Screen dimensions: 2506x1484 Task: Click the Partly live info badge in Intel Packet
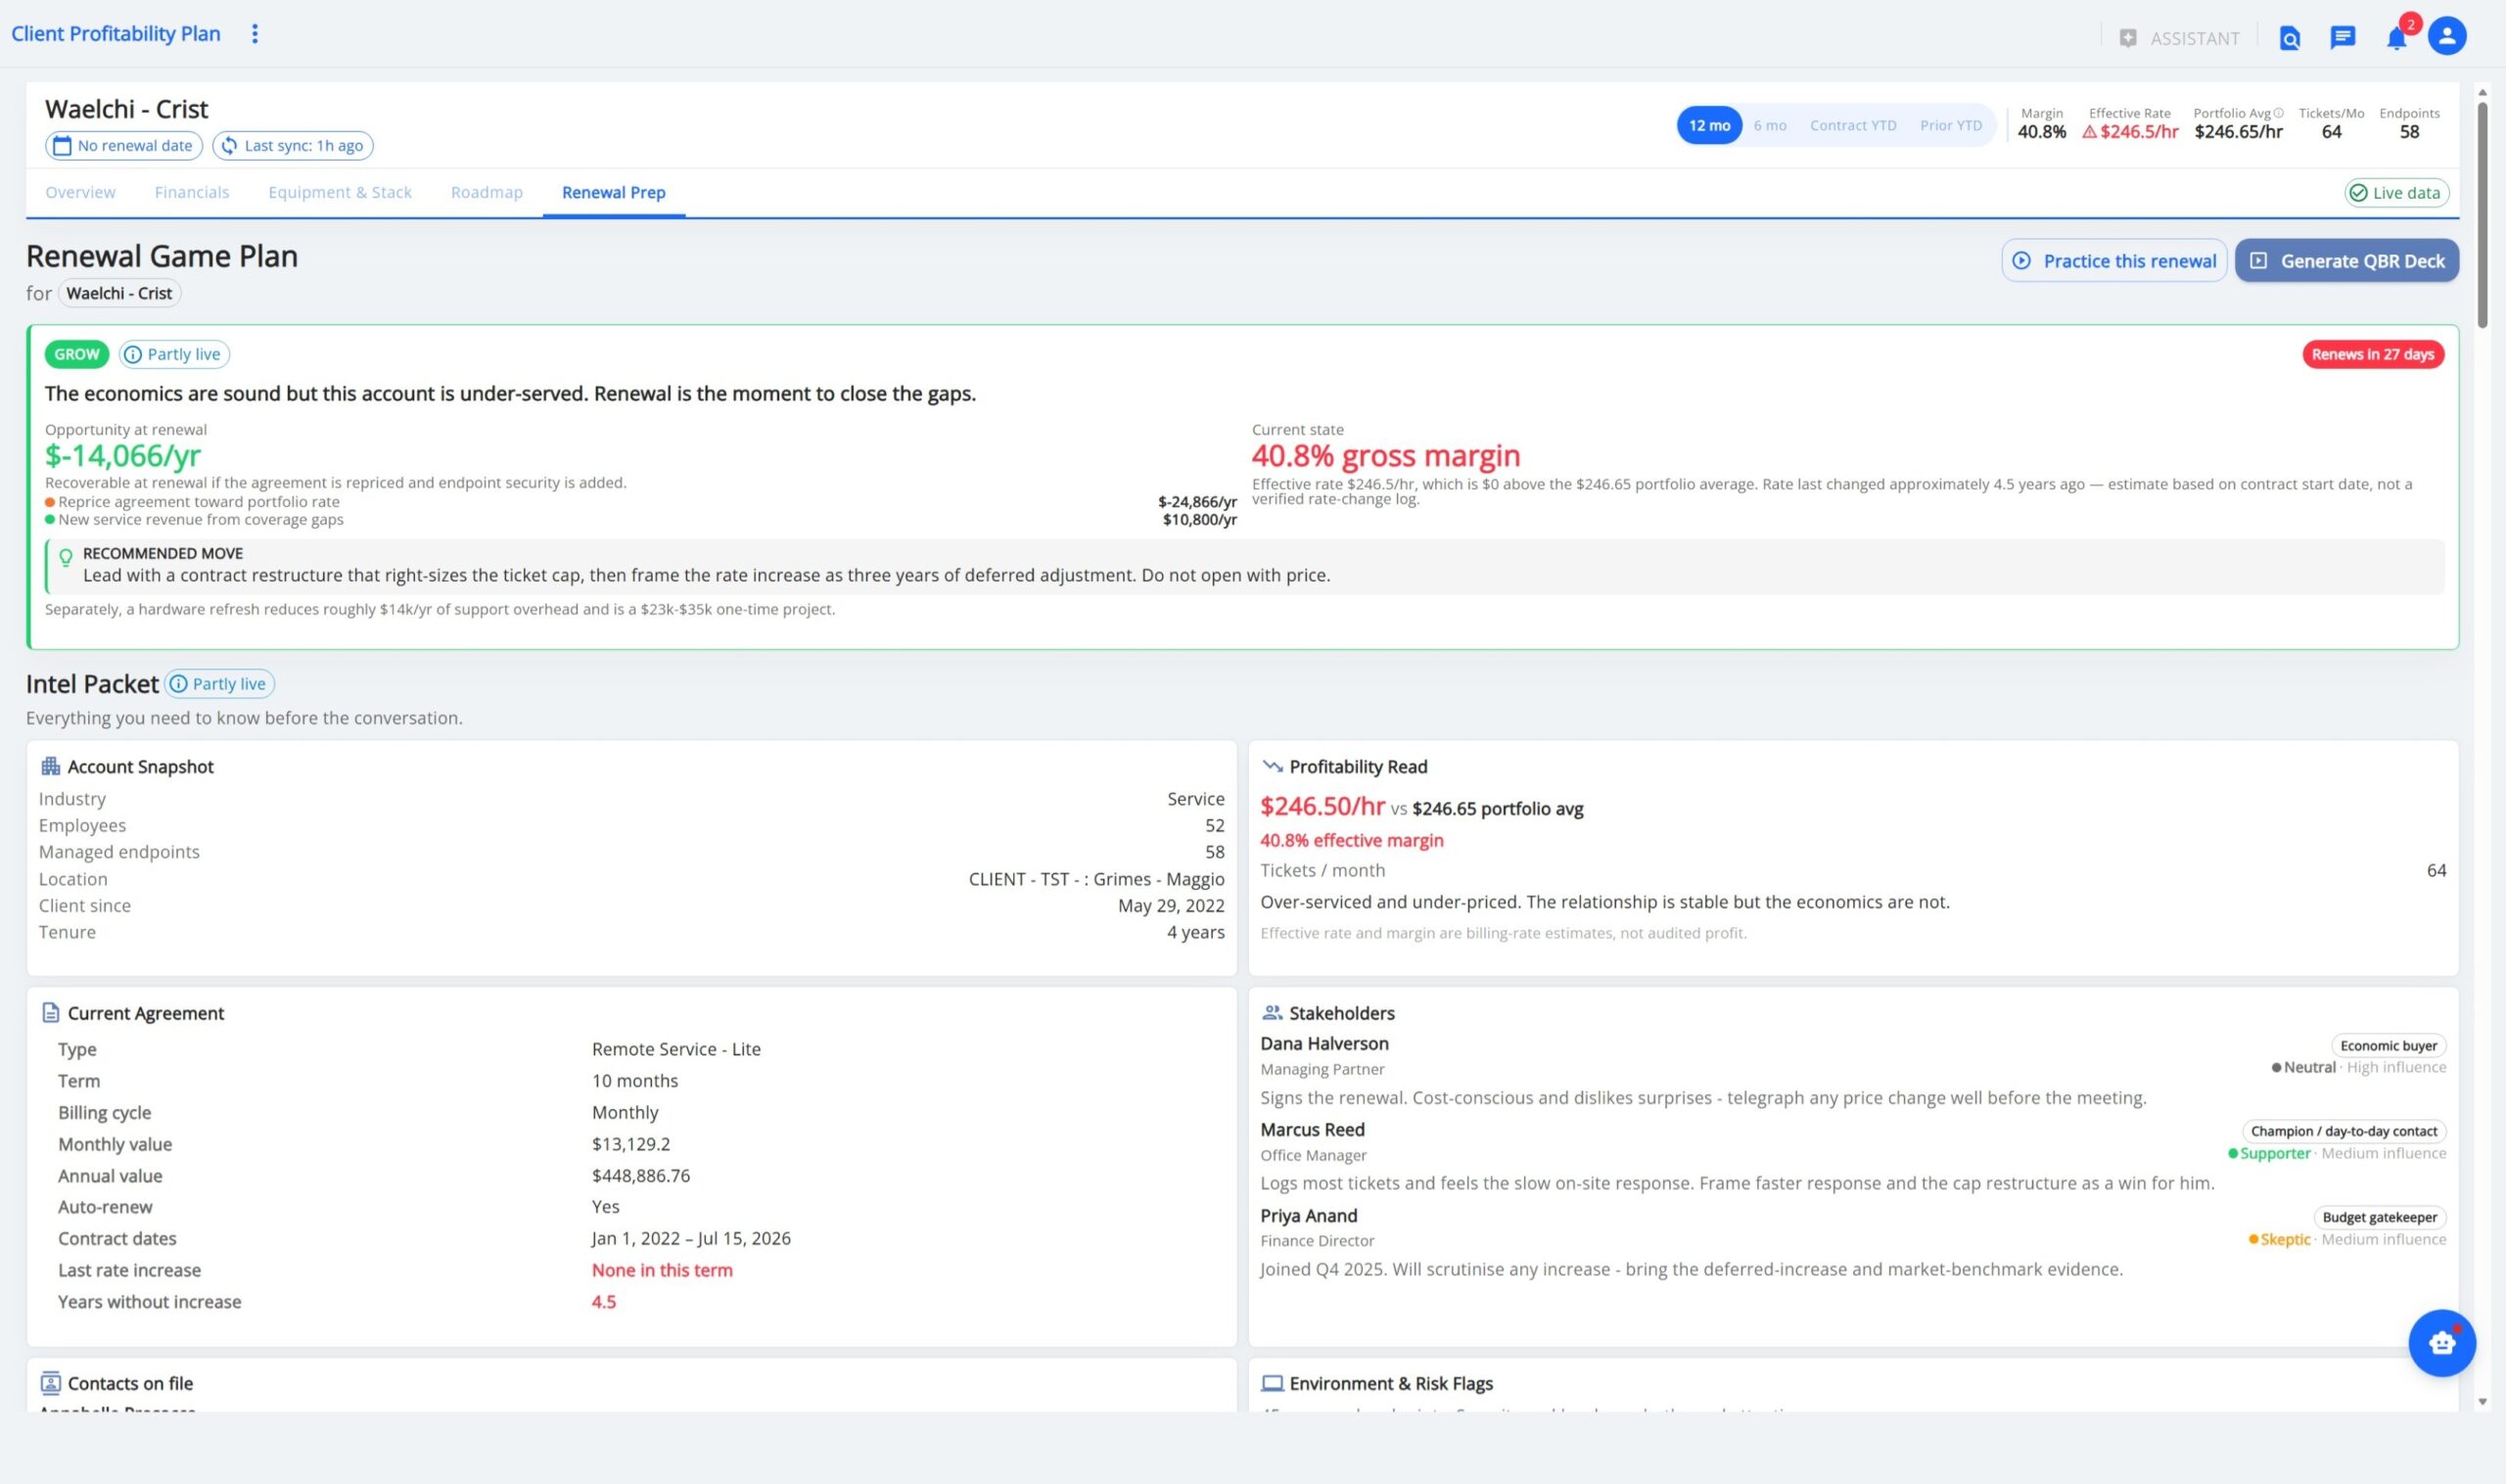(220, 683)
